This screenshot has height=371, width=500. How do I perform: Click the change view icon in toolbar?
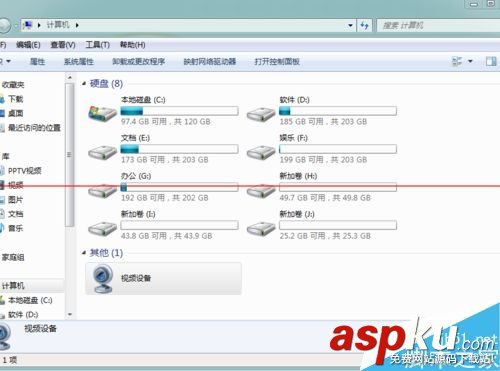tap(457, 61)
